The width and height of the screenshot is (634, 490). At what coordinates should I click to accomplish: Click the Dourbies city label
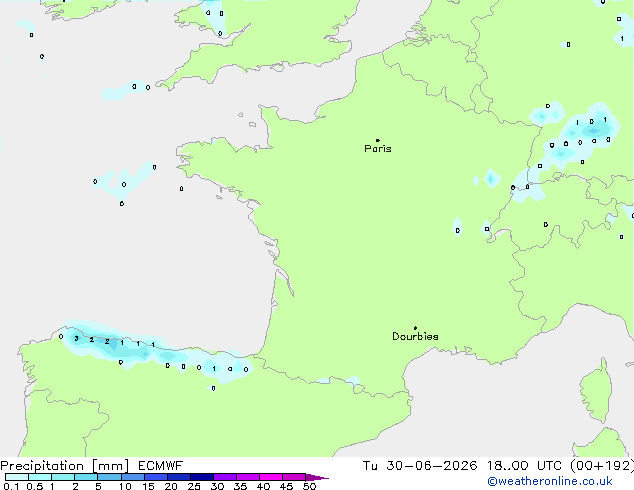click(415, 336)
